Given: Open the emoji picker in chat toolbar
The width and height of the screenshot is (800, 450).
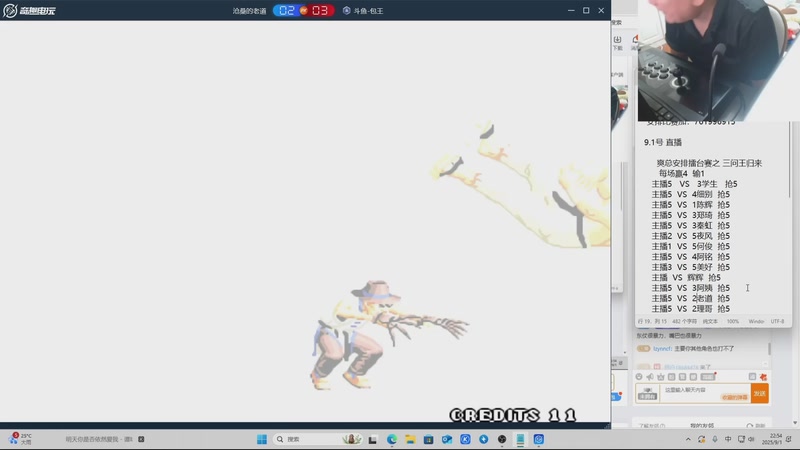Looking at the screenshot, I should (639, 377).
